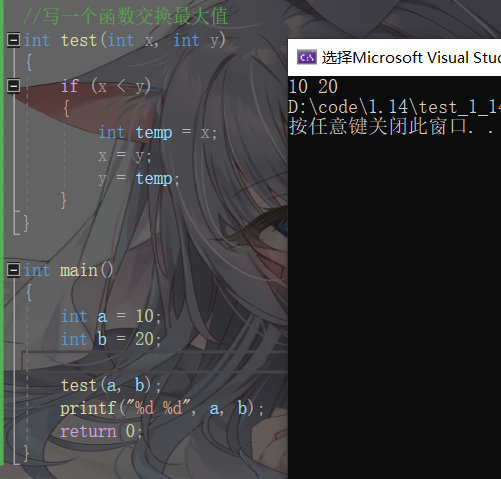Click the console title bar text
The height and width of the screenshot is (479, 501).
(411, 58)
